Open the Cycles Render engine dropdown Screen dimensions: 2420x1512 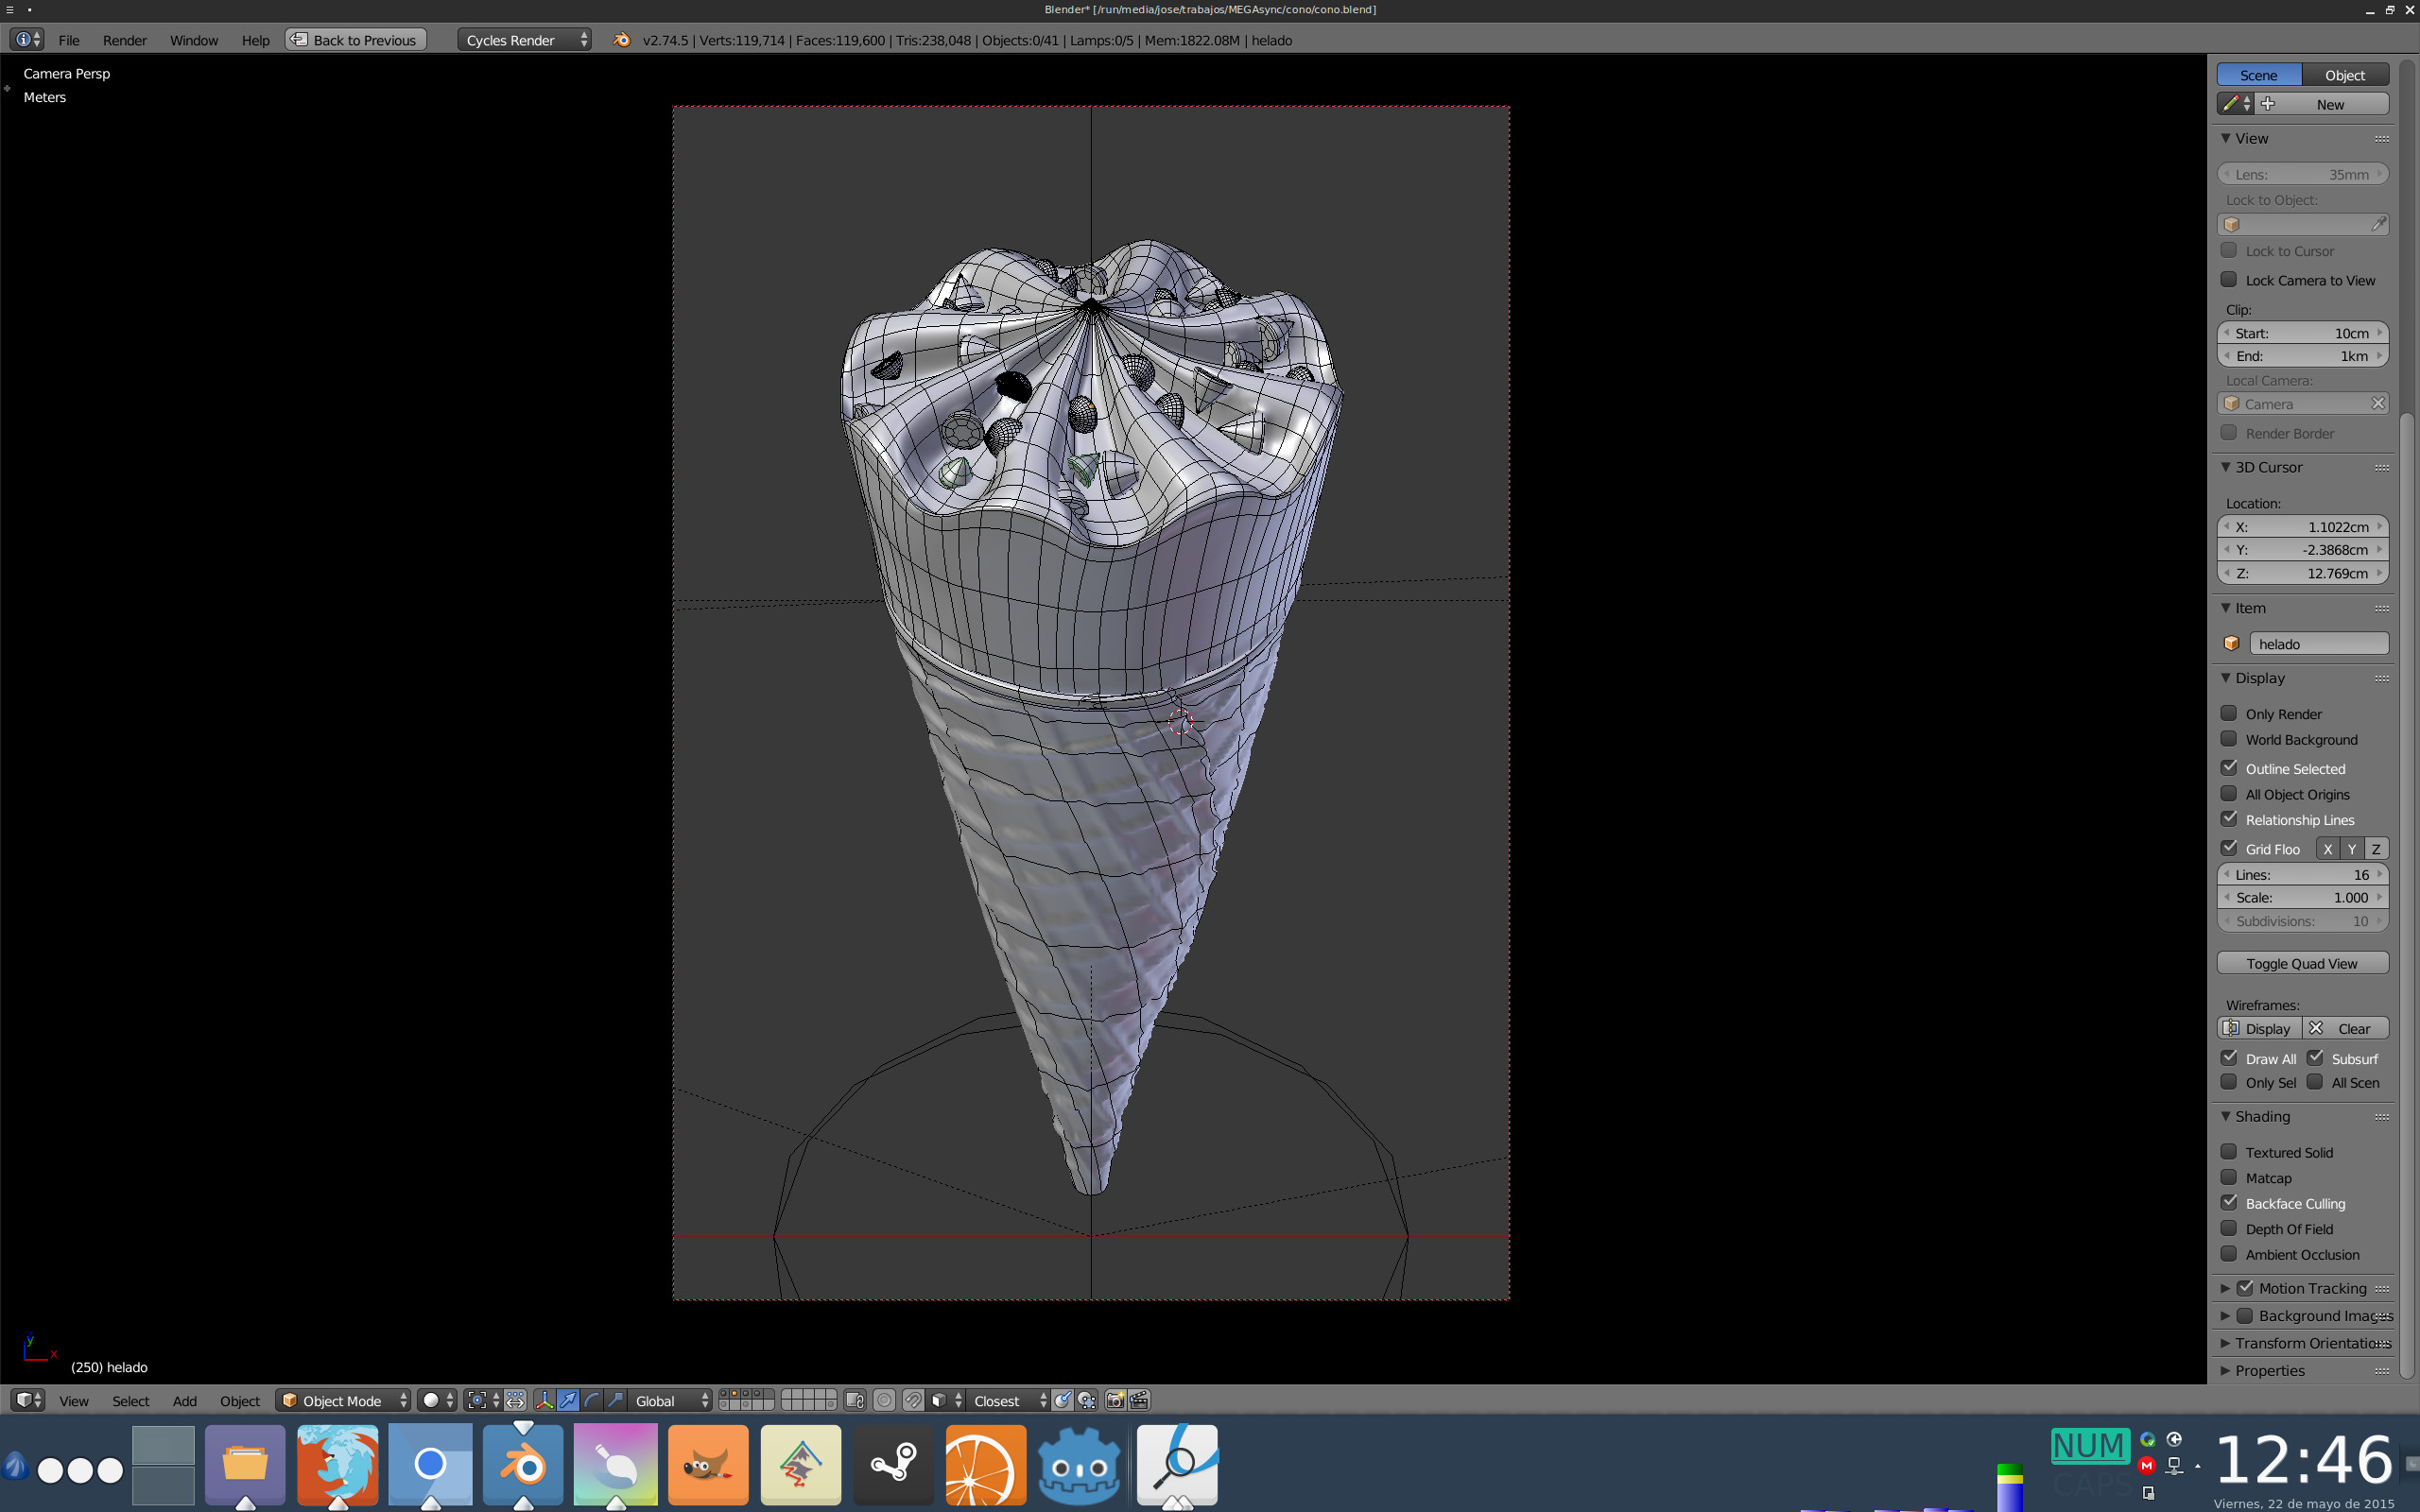pos(524,40)
